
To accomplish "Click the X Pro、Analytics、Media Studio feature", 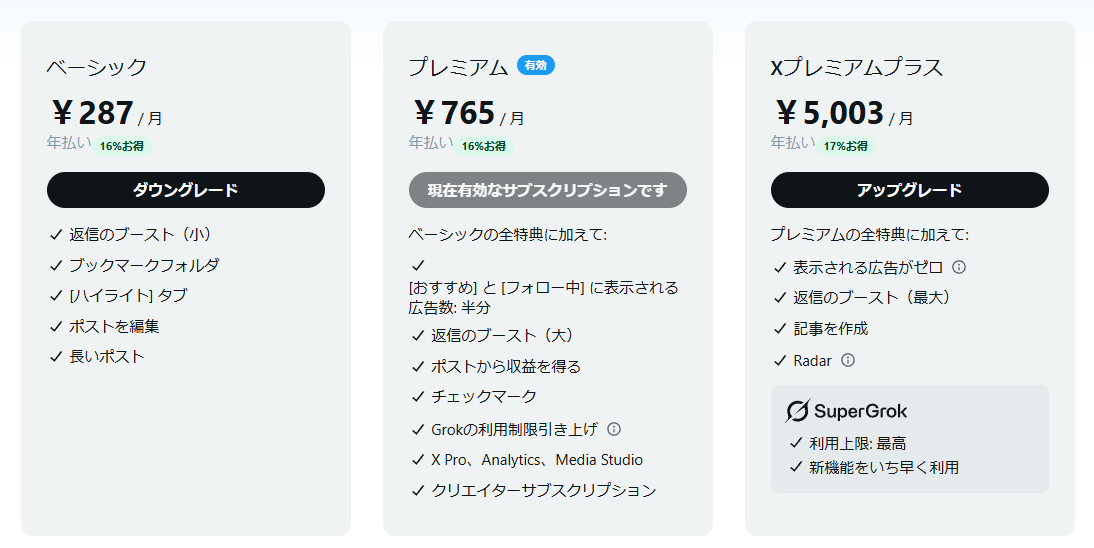I will [x=537, y=460].
